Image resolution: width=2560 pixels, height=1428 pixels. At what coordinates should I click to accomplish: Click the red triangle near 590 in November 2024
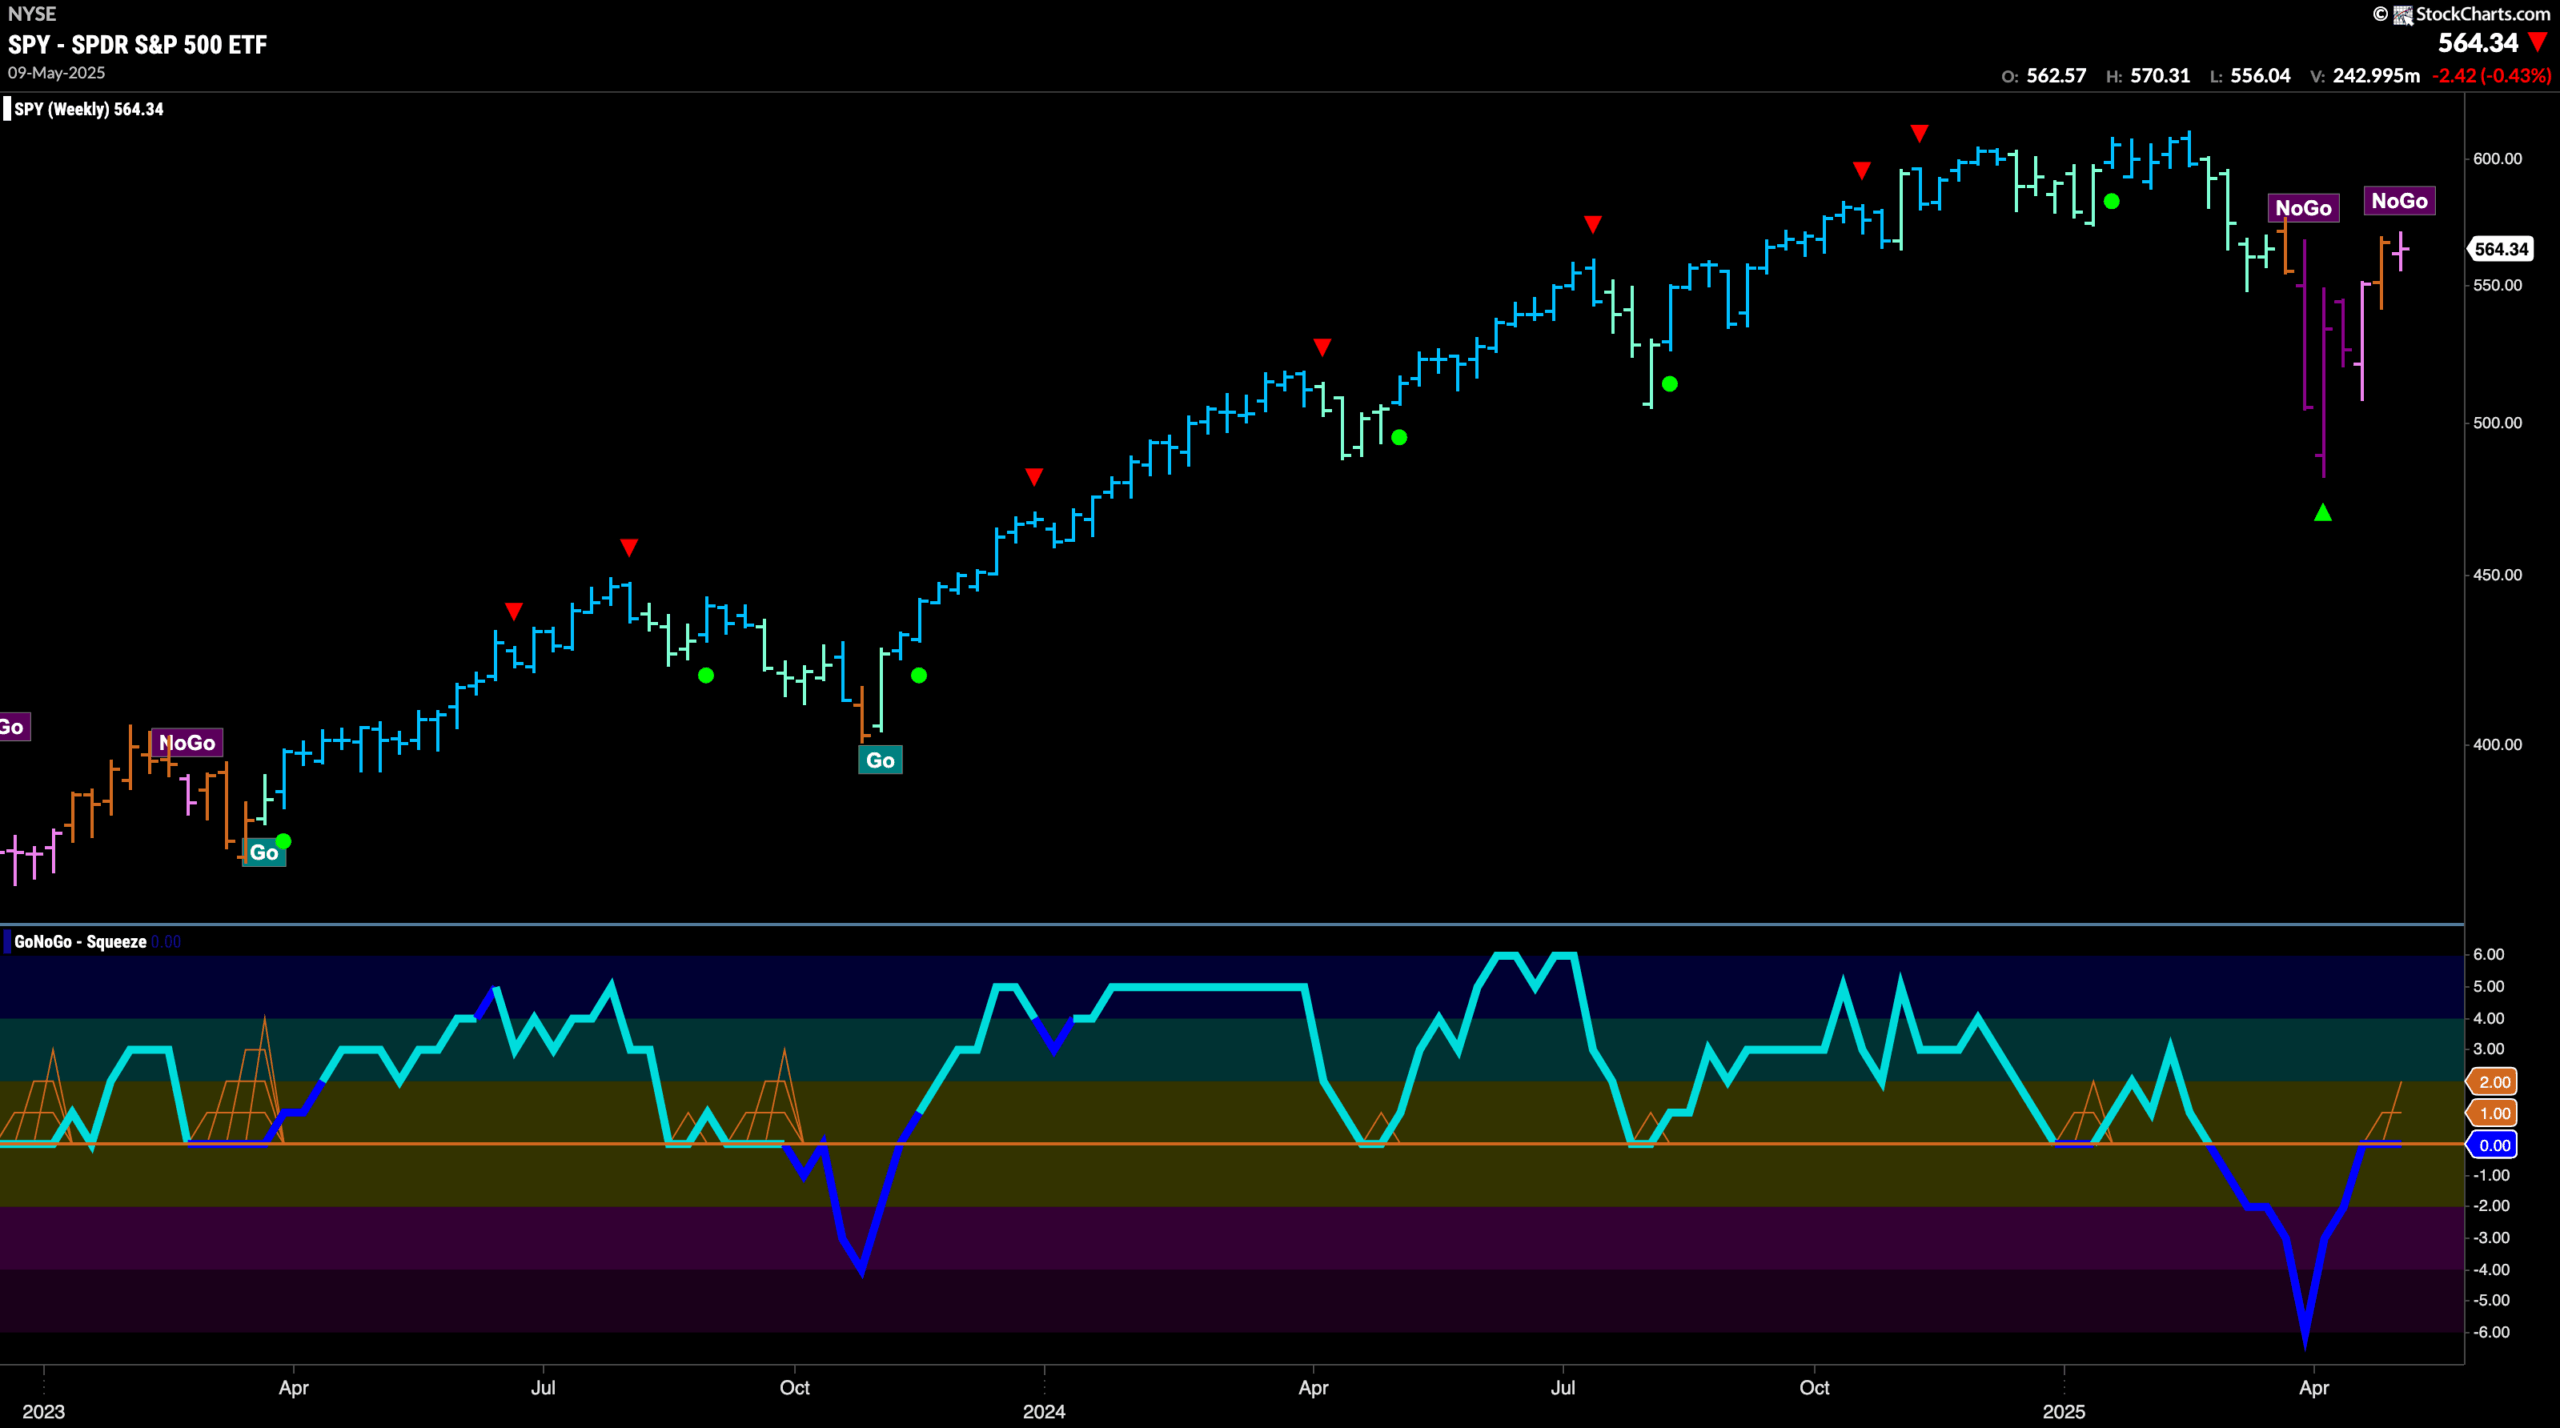pyautogui.click(x=1861, y=170)
